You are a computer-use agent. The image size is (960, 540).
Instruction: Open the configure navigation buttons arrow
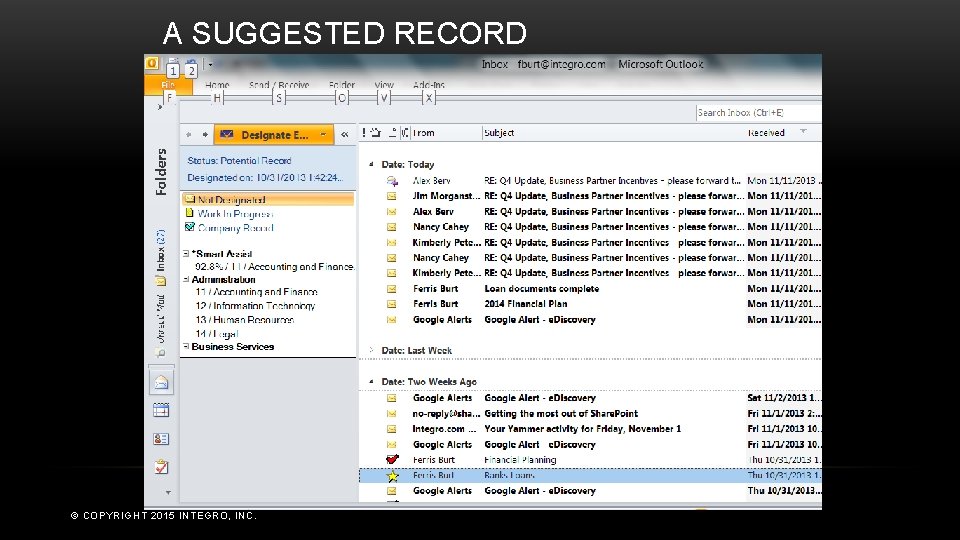(x=168, y=492)
